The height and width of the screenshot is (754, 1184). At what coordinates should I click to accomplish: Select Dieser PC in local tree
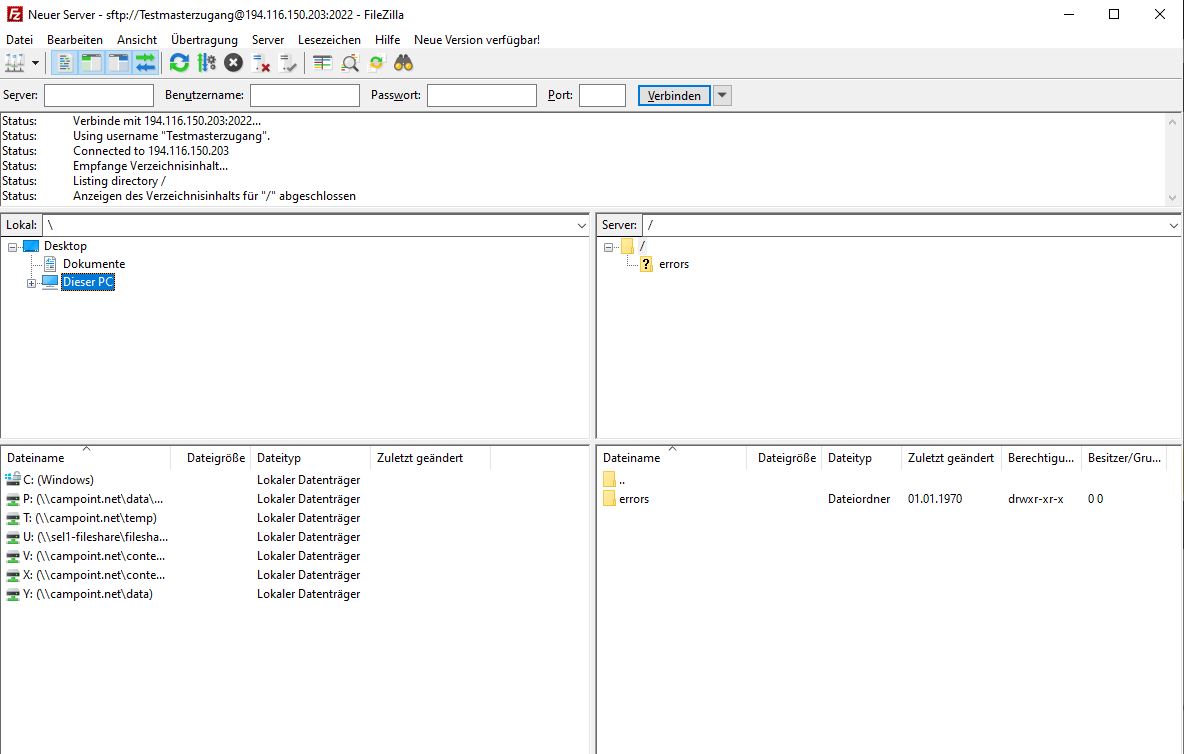[x=88, y=282]
